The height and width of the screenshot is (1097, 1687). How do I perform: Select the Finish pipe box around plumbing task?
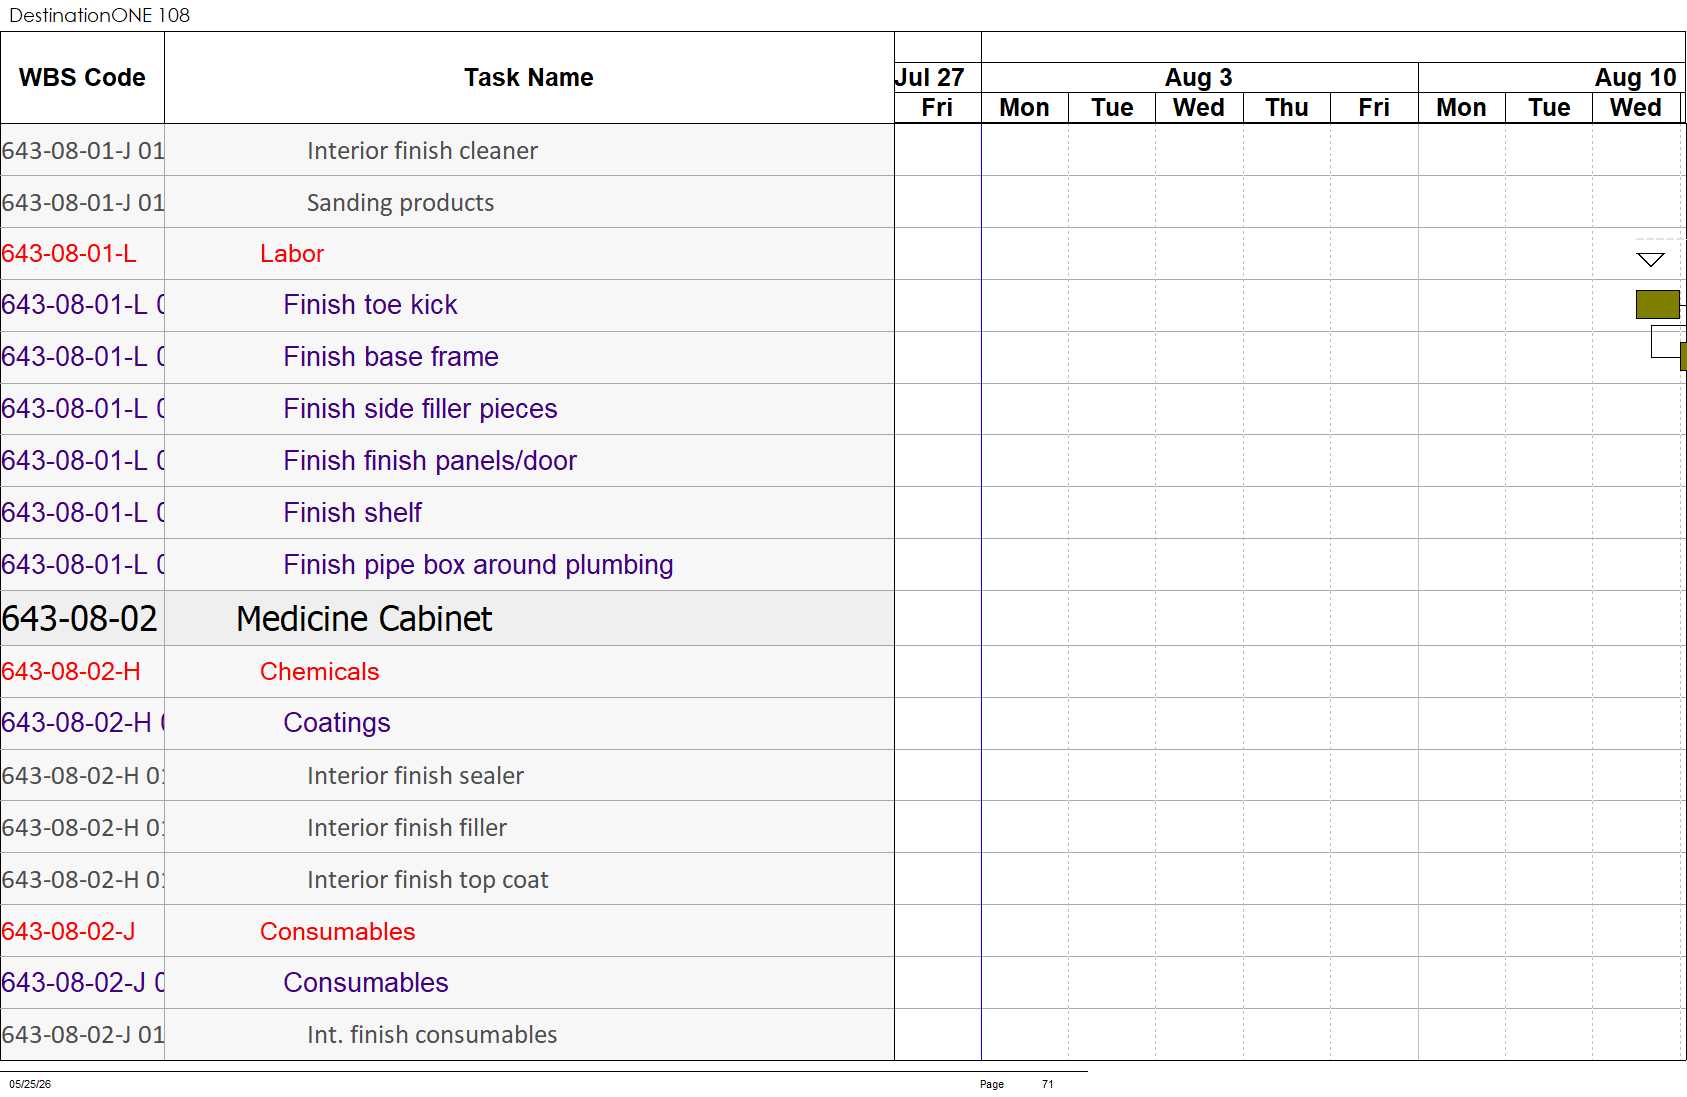tap(478, 565)
